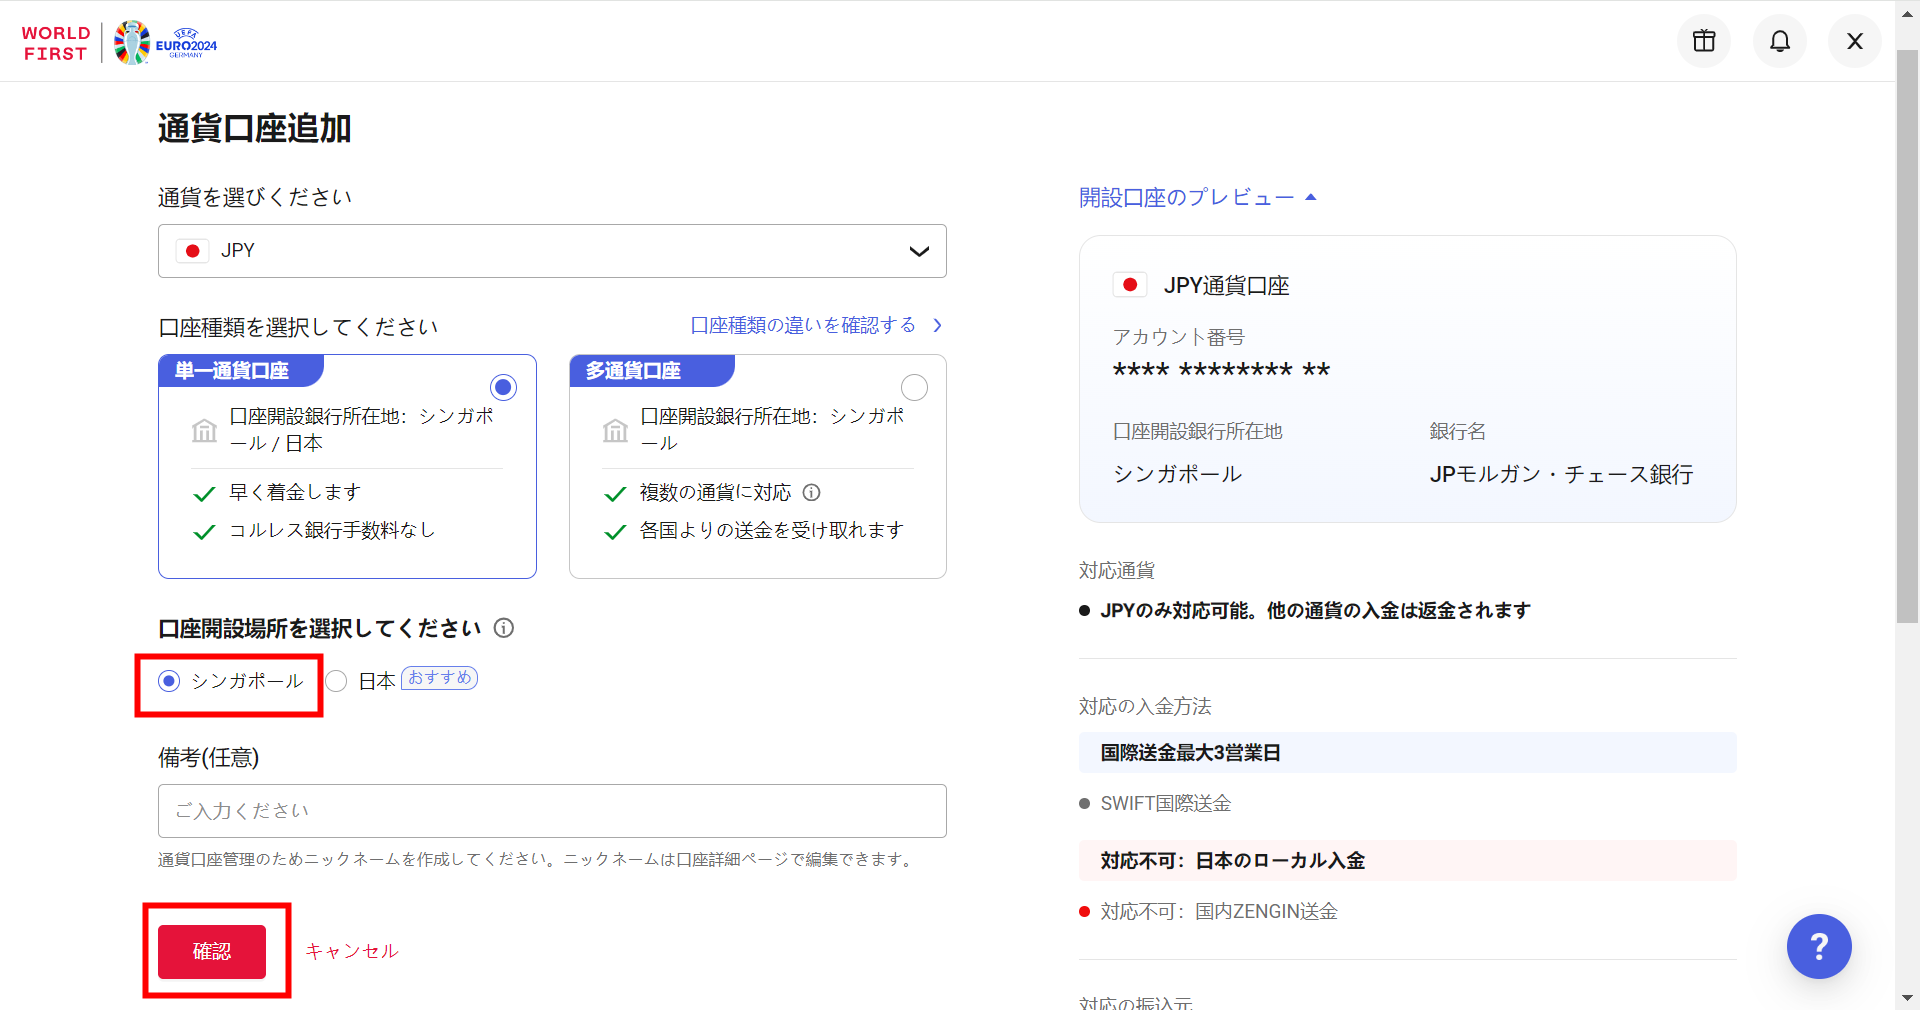Collapse the 開設口座のプレビュー section
The height and width of the screenshot is (1010, 1920).
1197,198
